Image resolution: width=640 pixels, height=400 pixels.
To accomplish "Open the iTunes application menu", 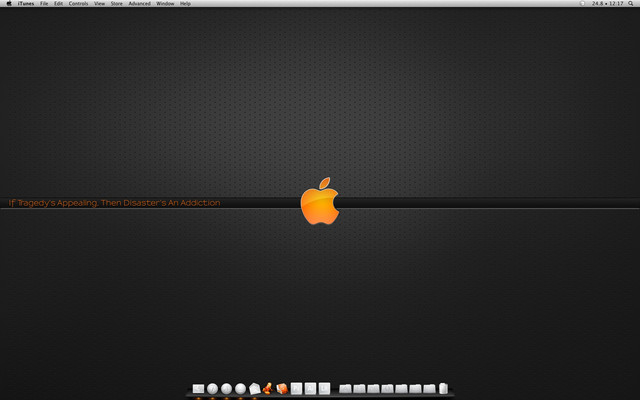I will [26, 4].
